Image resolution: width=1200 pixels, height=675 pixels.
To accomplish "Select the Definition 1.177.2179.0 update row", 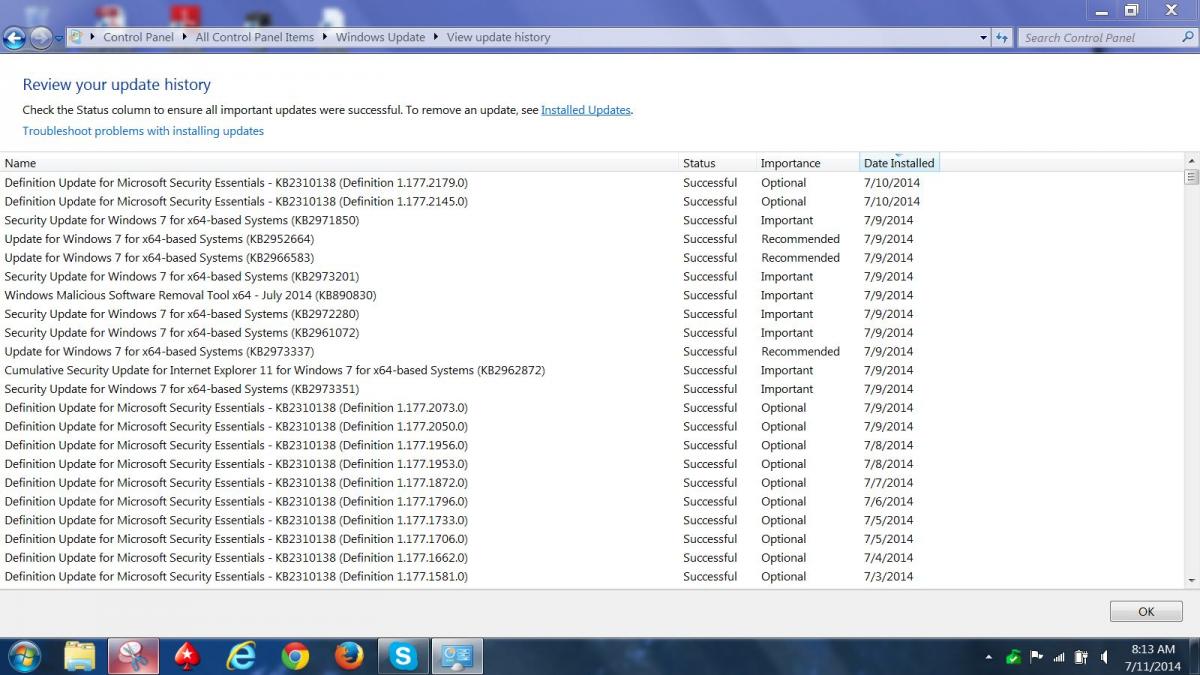I will [x=592, y=183].
